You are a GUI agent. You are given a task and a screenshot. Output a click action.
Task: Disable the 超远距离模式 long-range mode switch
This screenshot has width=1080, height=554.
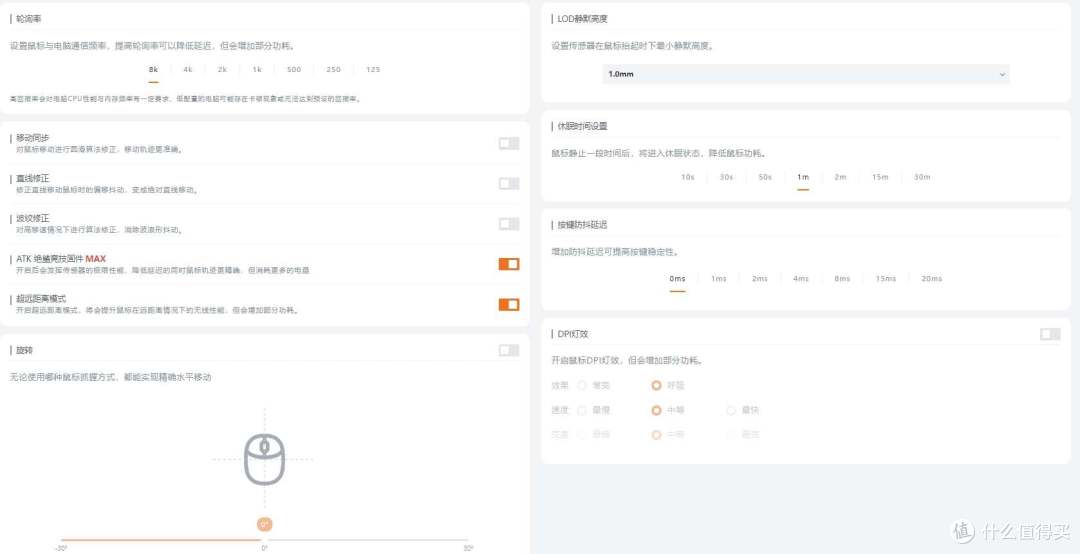coord(509,305)
